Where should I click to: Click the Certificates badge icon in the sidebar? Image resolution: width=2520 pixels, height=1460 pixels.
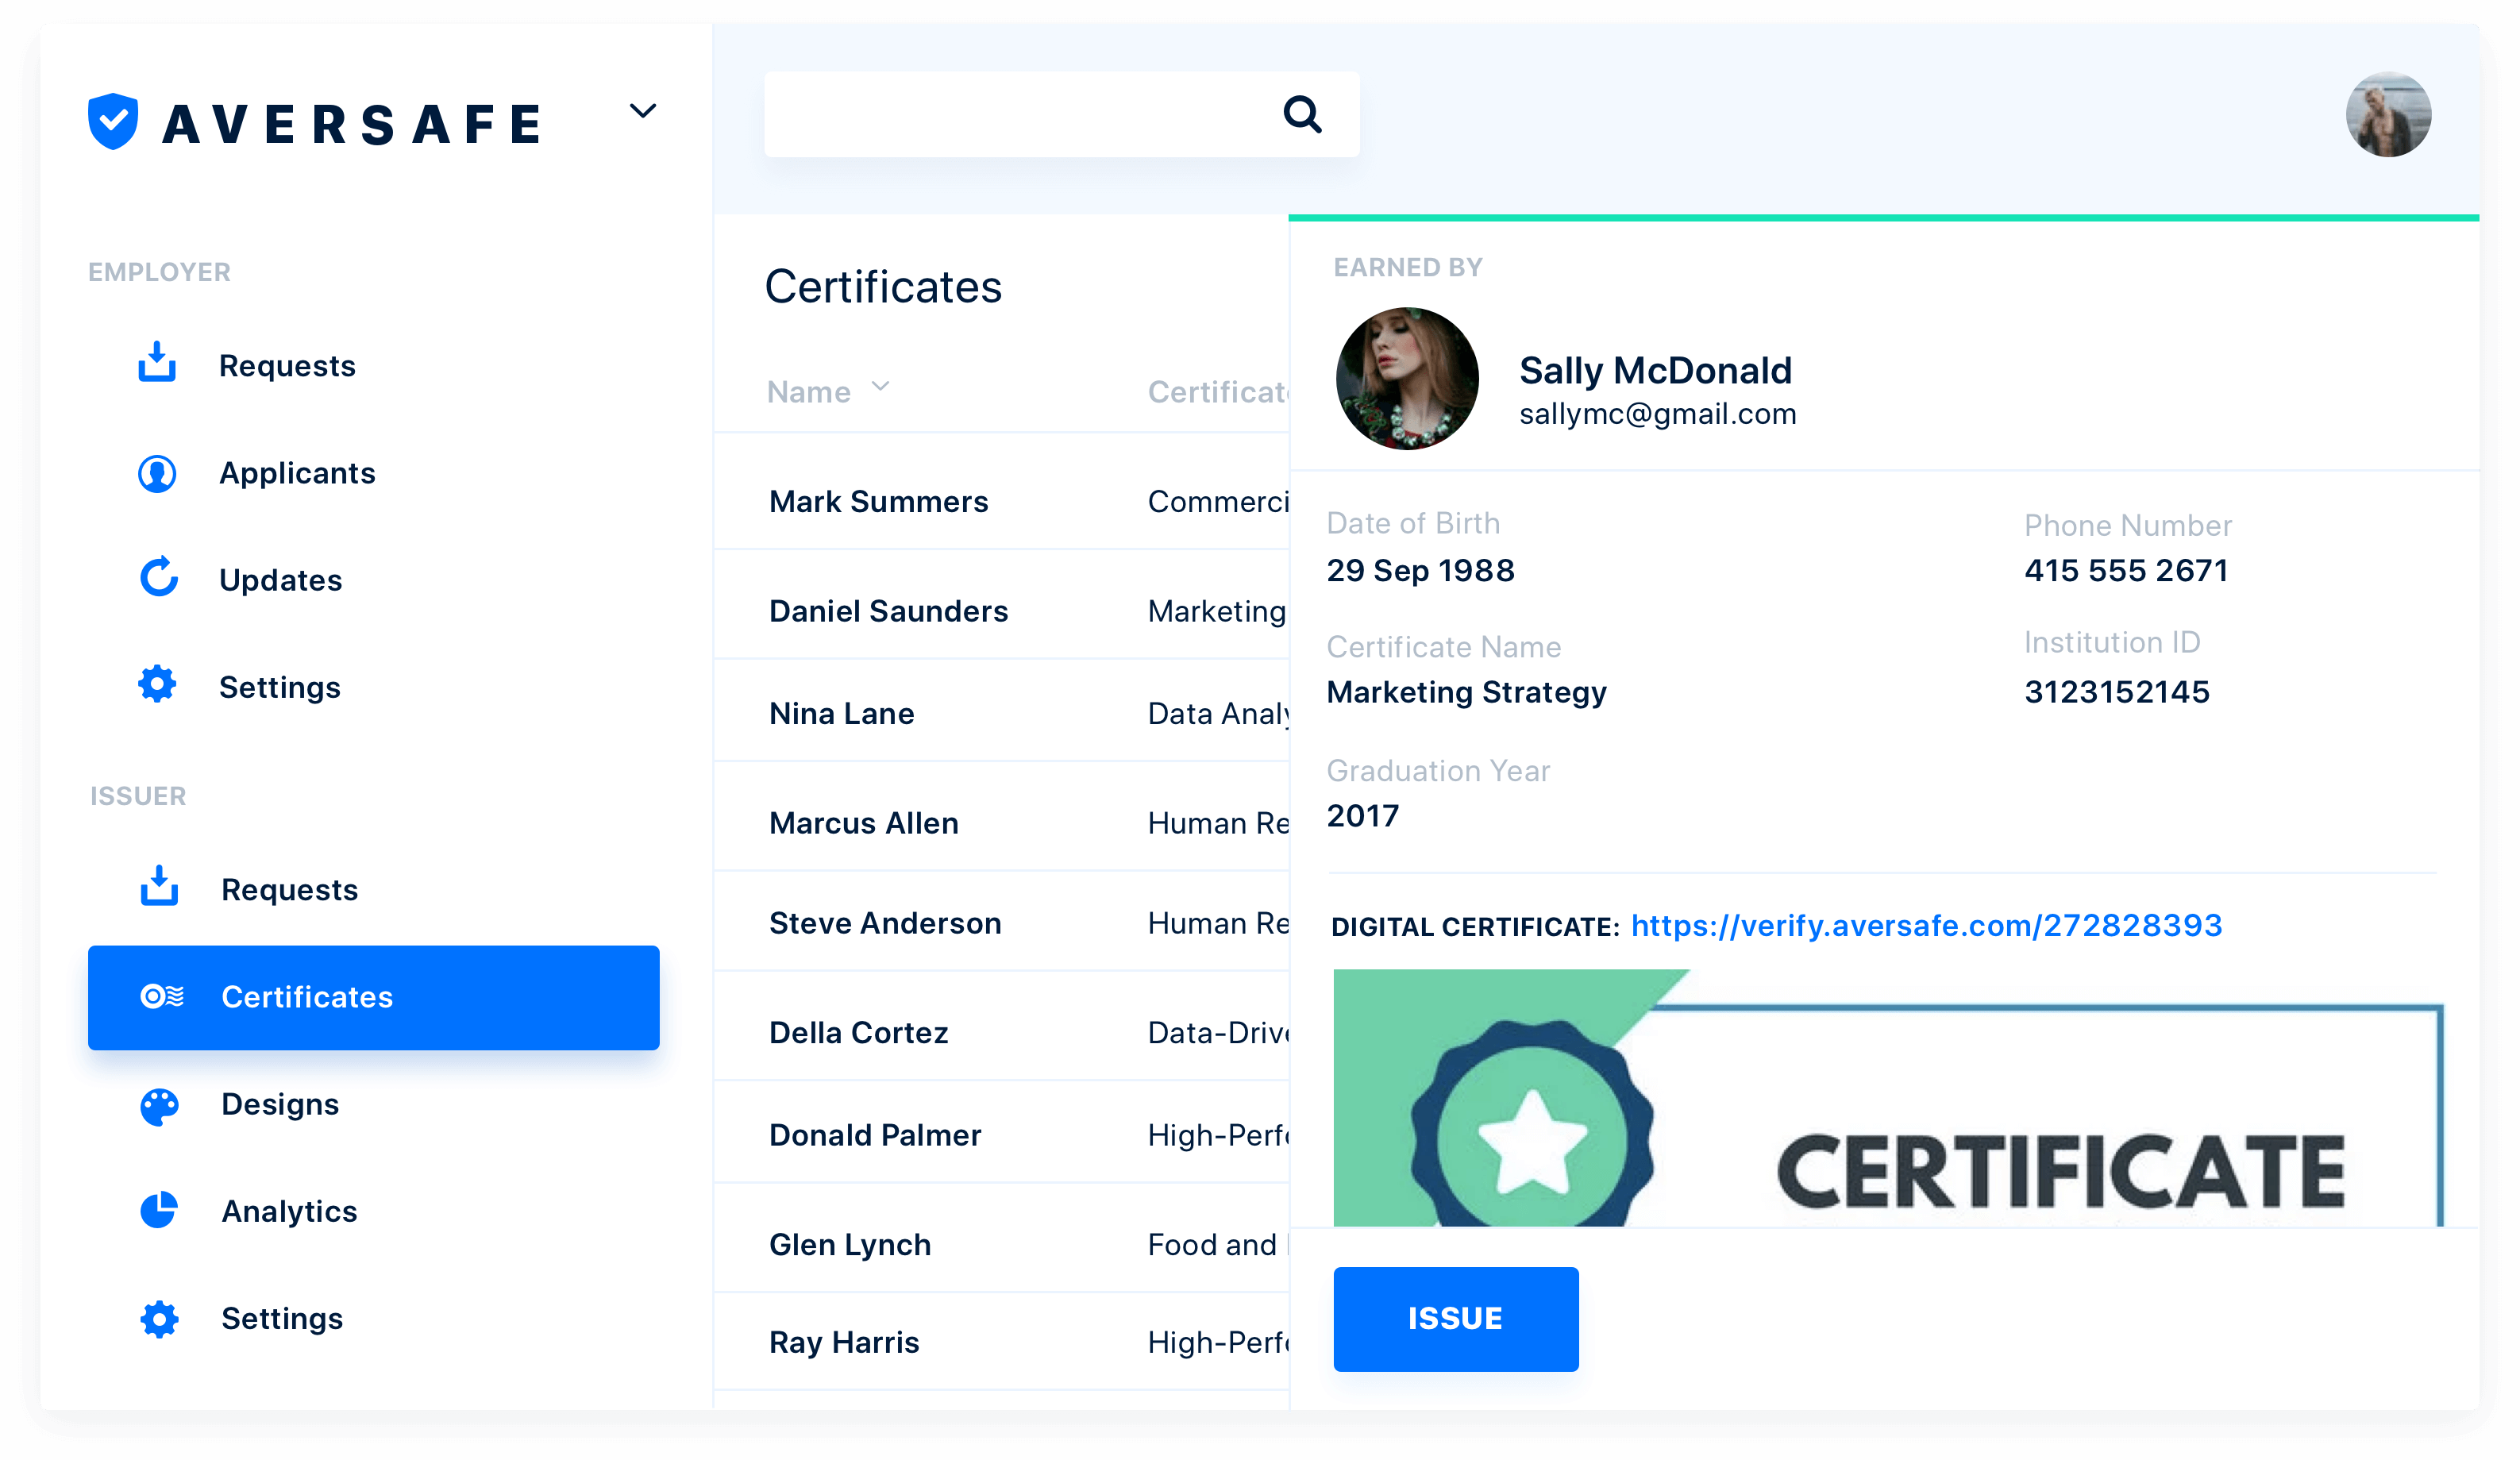[x=160, y=996]
